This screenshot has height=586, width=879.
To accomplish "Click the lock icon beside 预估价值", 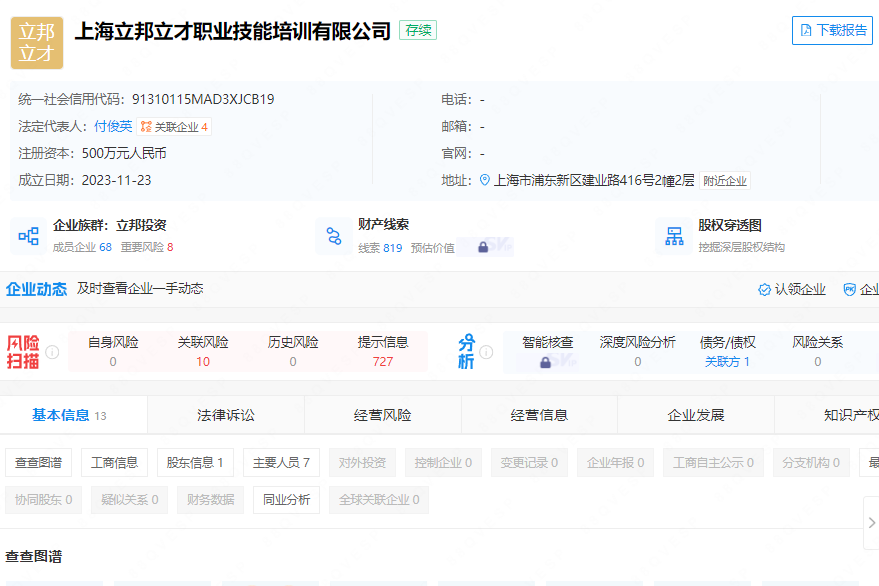I will [483, 247].
